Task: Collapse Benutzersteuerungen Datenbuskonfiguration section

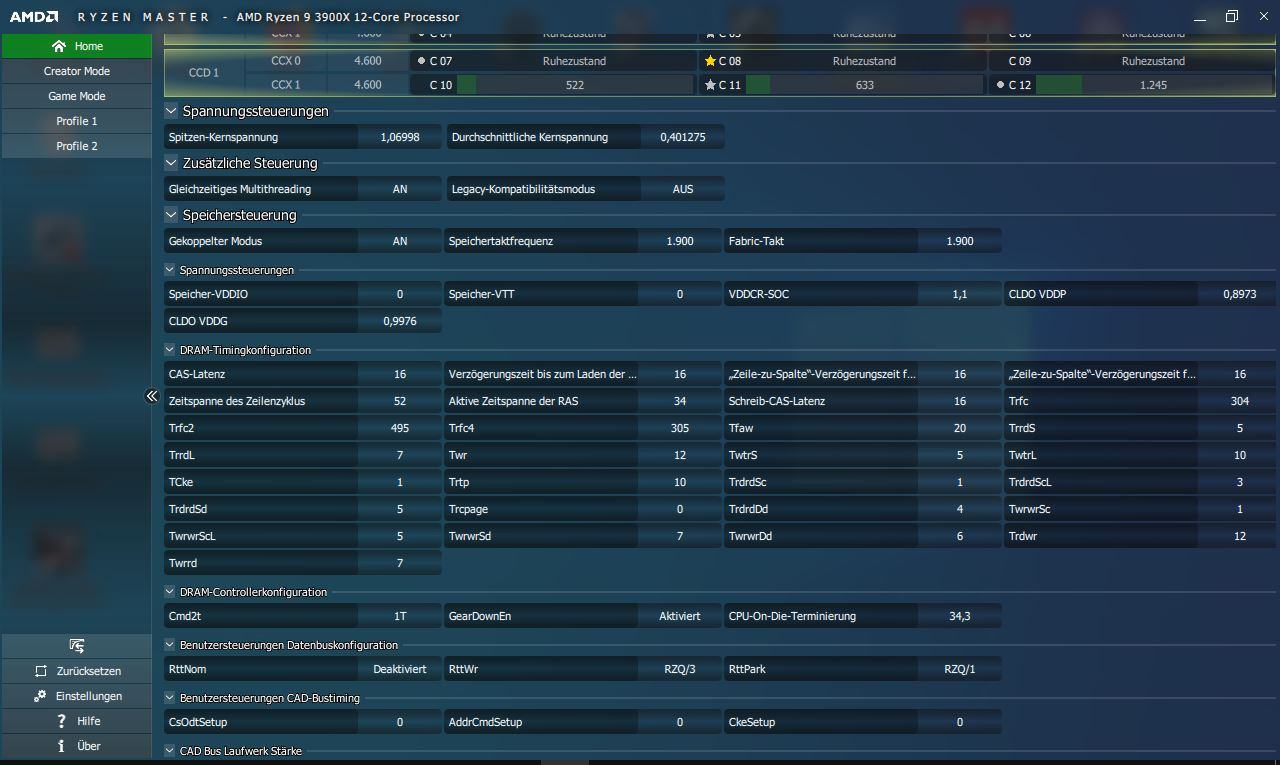Action: pos(170,645)
